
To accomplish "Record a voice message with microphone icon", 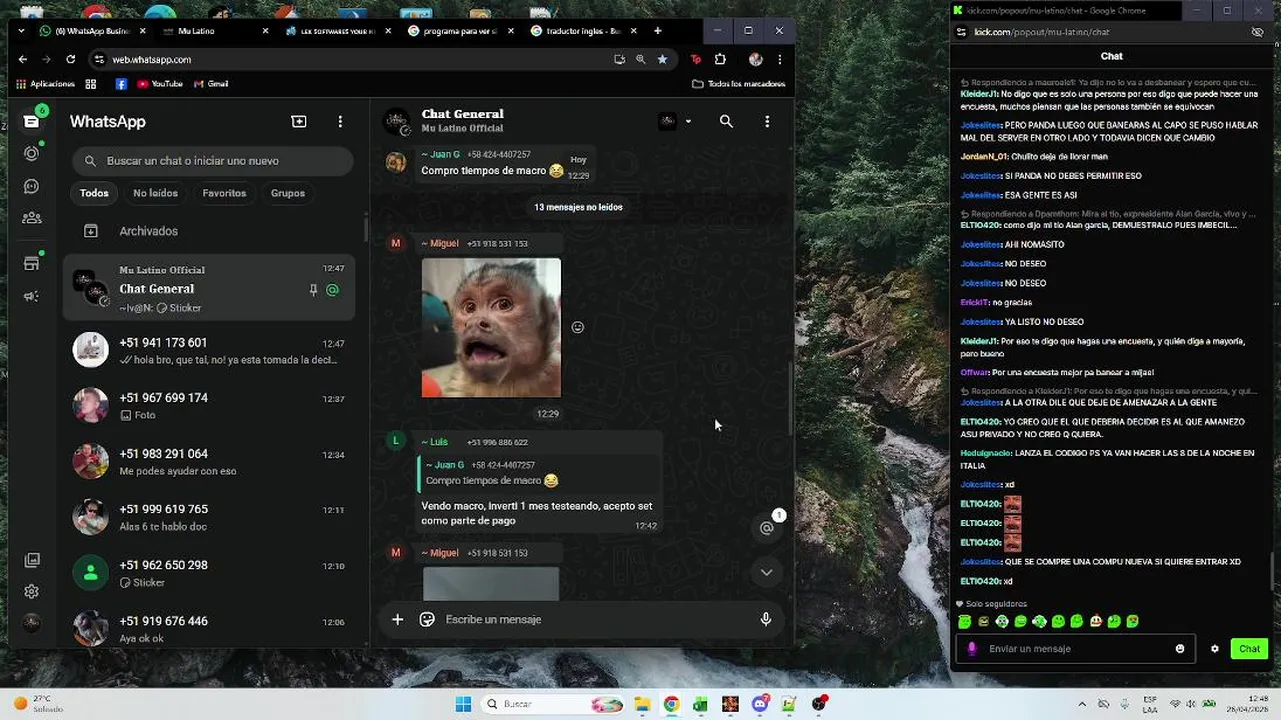I will [x=765, y=619].
